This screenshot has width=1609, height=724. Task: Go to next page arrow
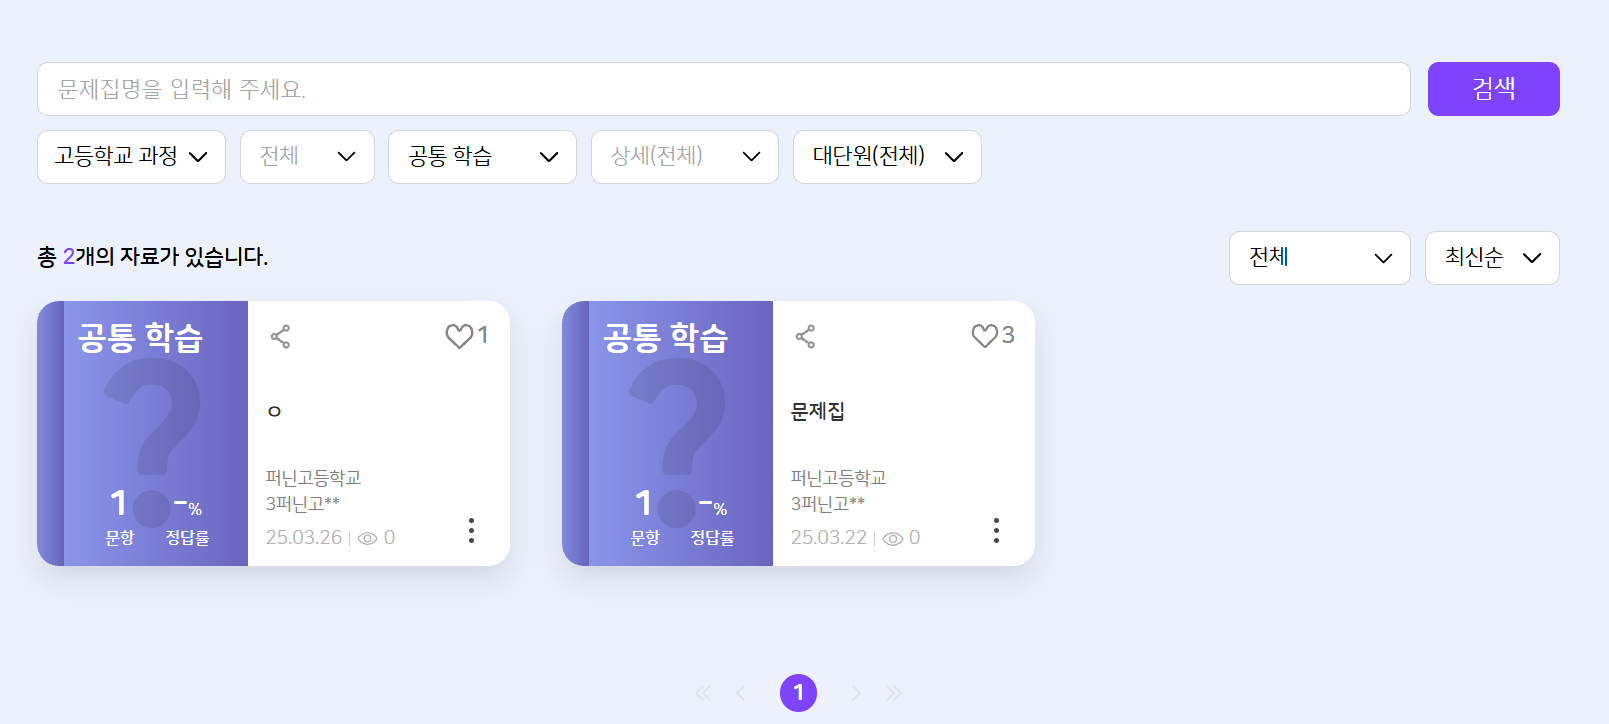pos(856,693)
